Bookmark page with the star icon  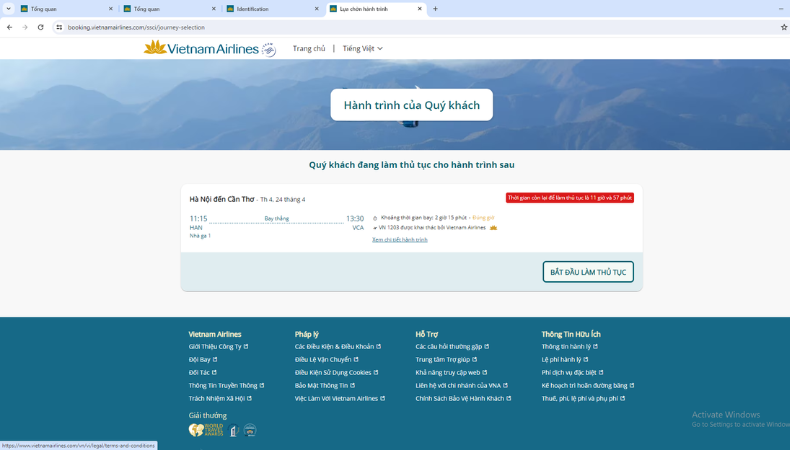point(783,27)
